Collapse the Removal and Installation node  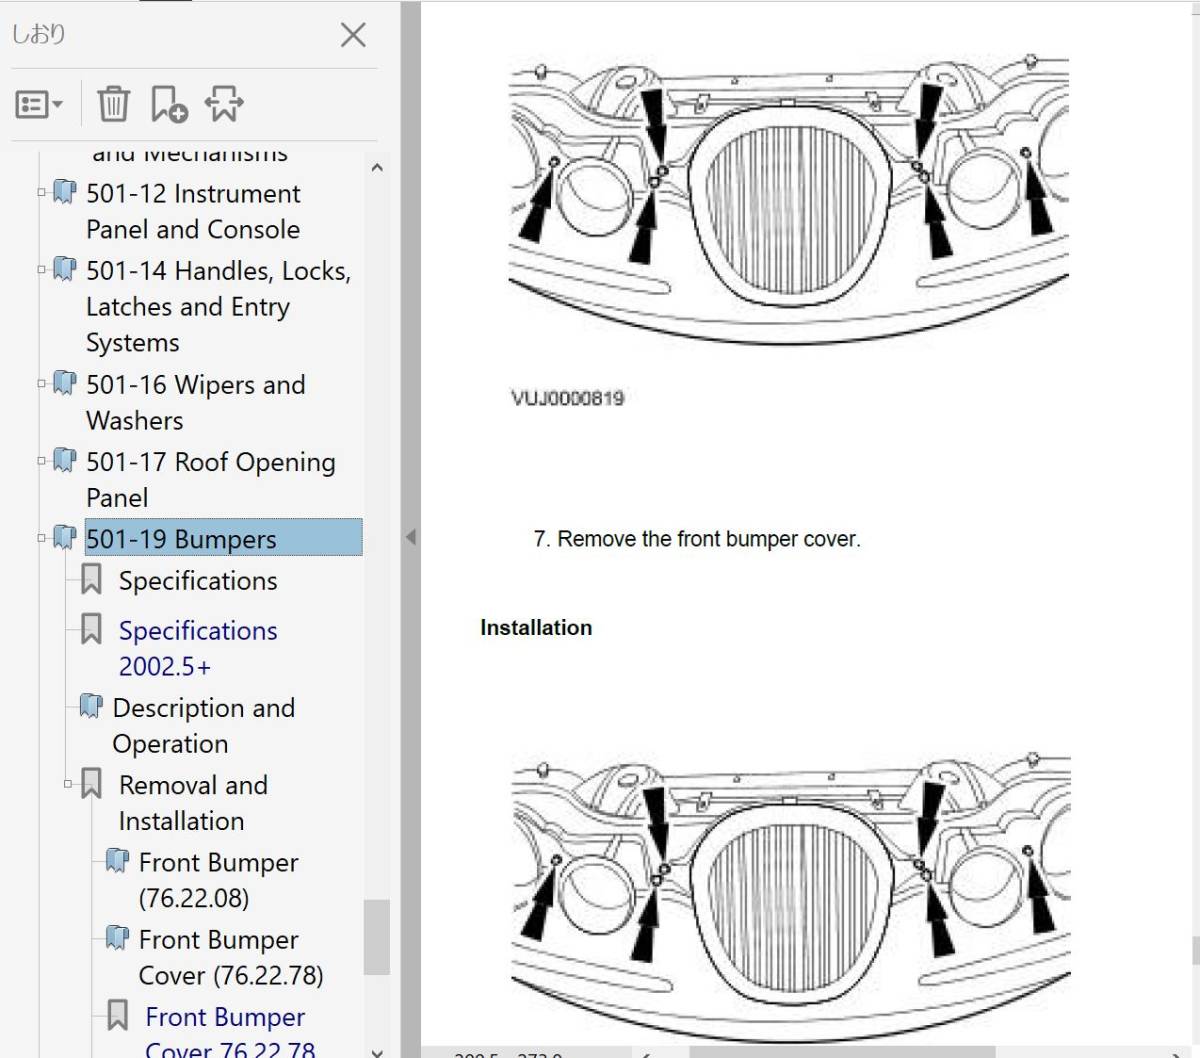coord(68,784)
